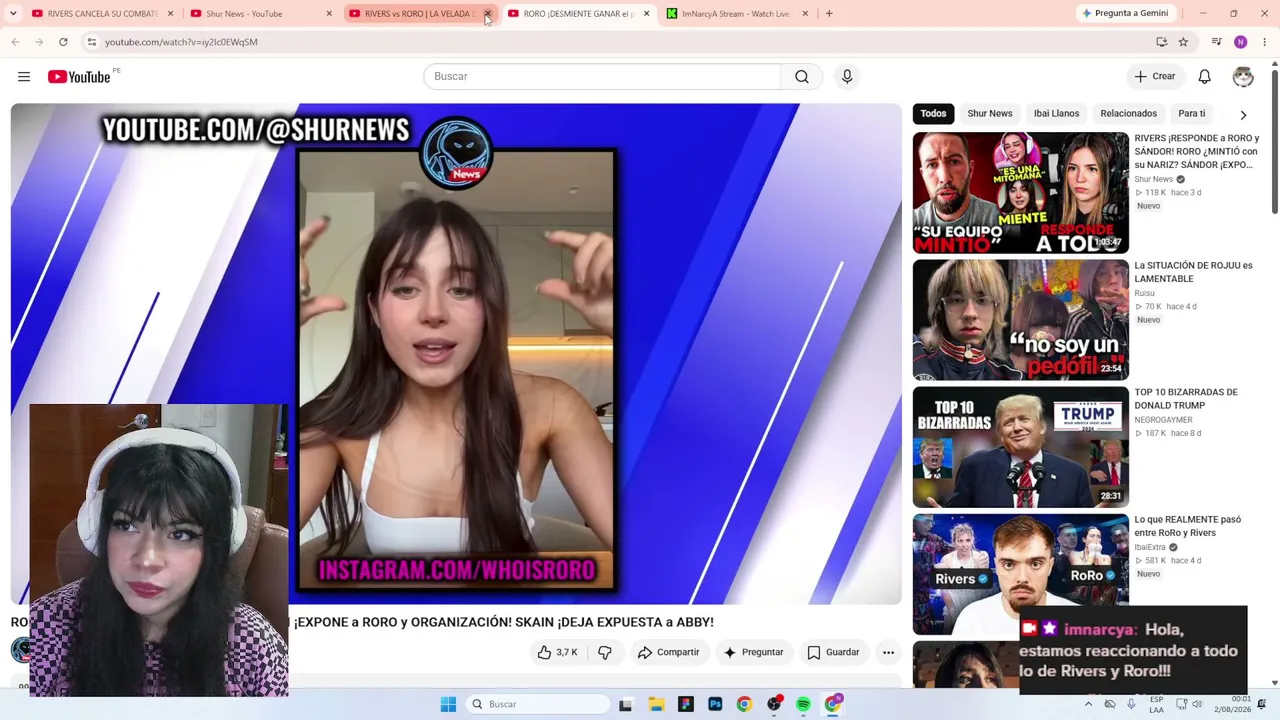This screenshot has height=720, width=1280.
Task: Show hidden system tray icons
Action: click(1088, 704)
